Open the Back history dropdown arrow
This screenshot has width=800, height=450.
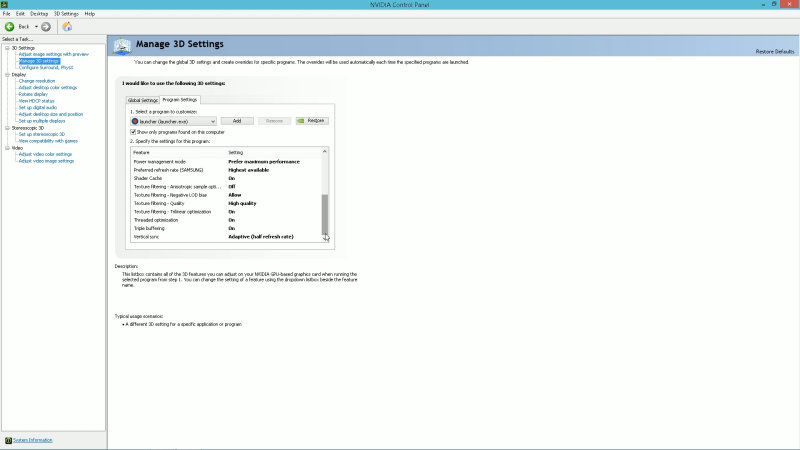(x=36, y=27)
